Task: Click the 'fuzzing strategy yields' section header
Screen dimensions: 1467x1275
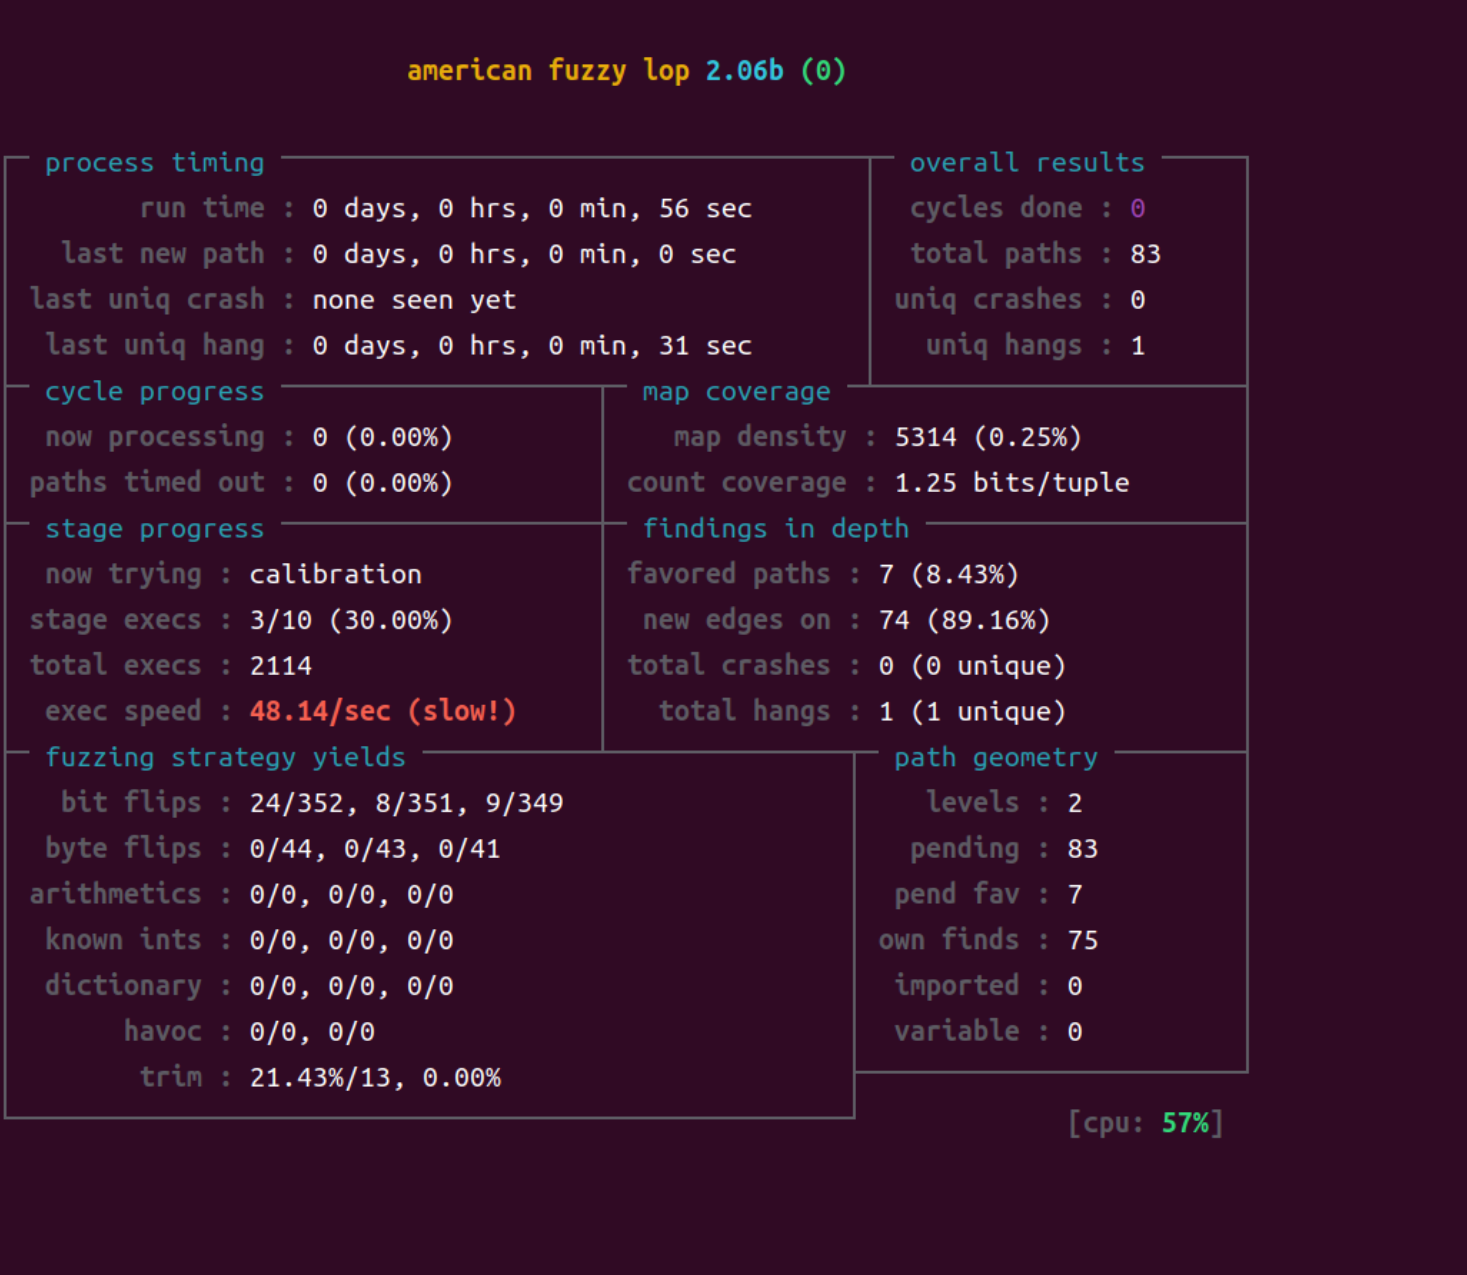Action: [226, 757]
